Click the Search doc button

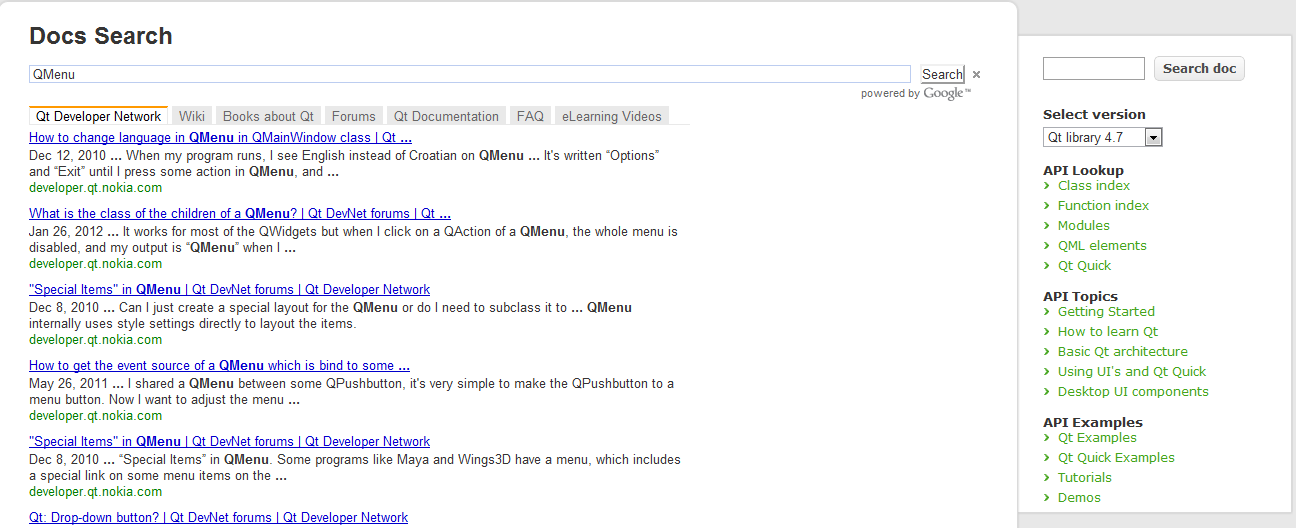click(x=1199, y=69)
